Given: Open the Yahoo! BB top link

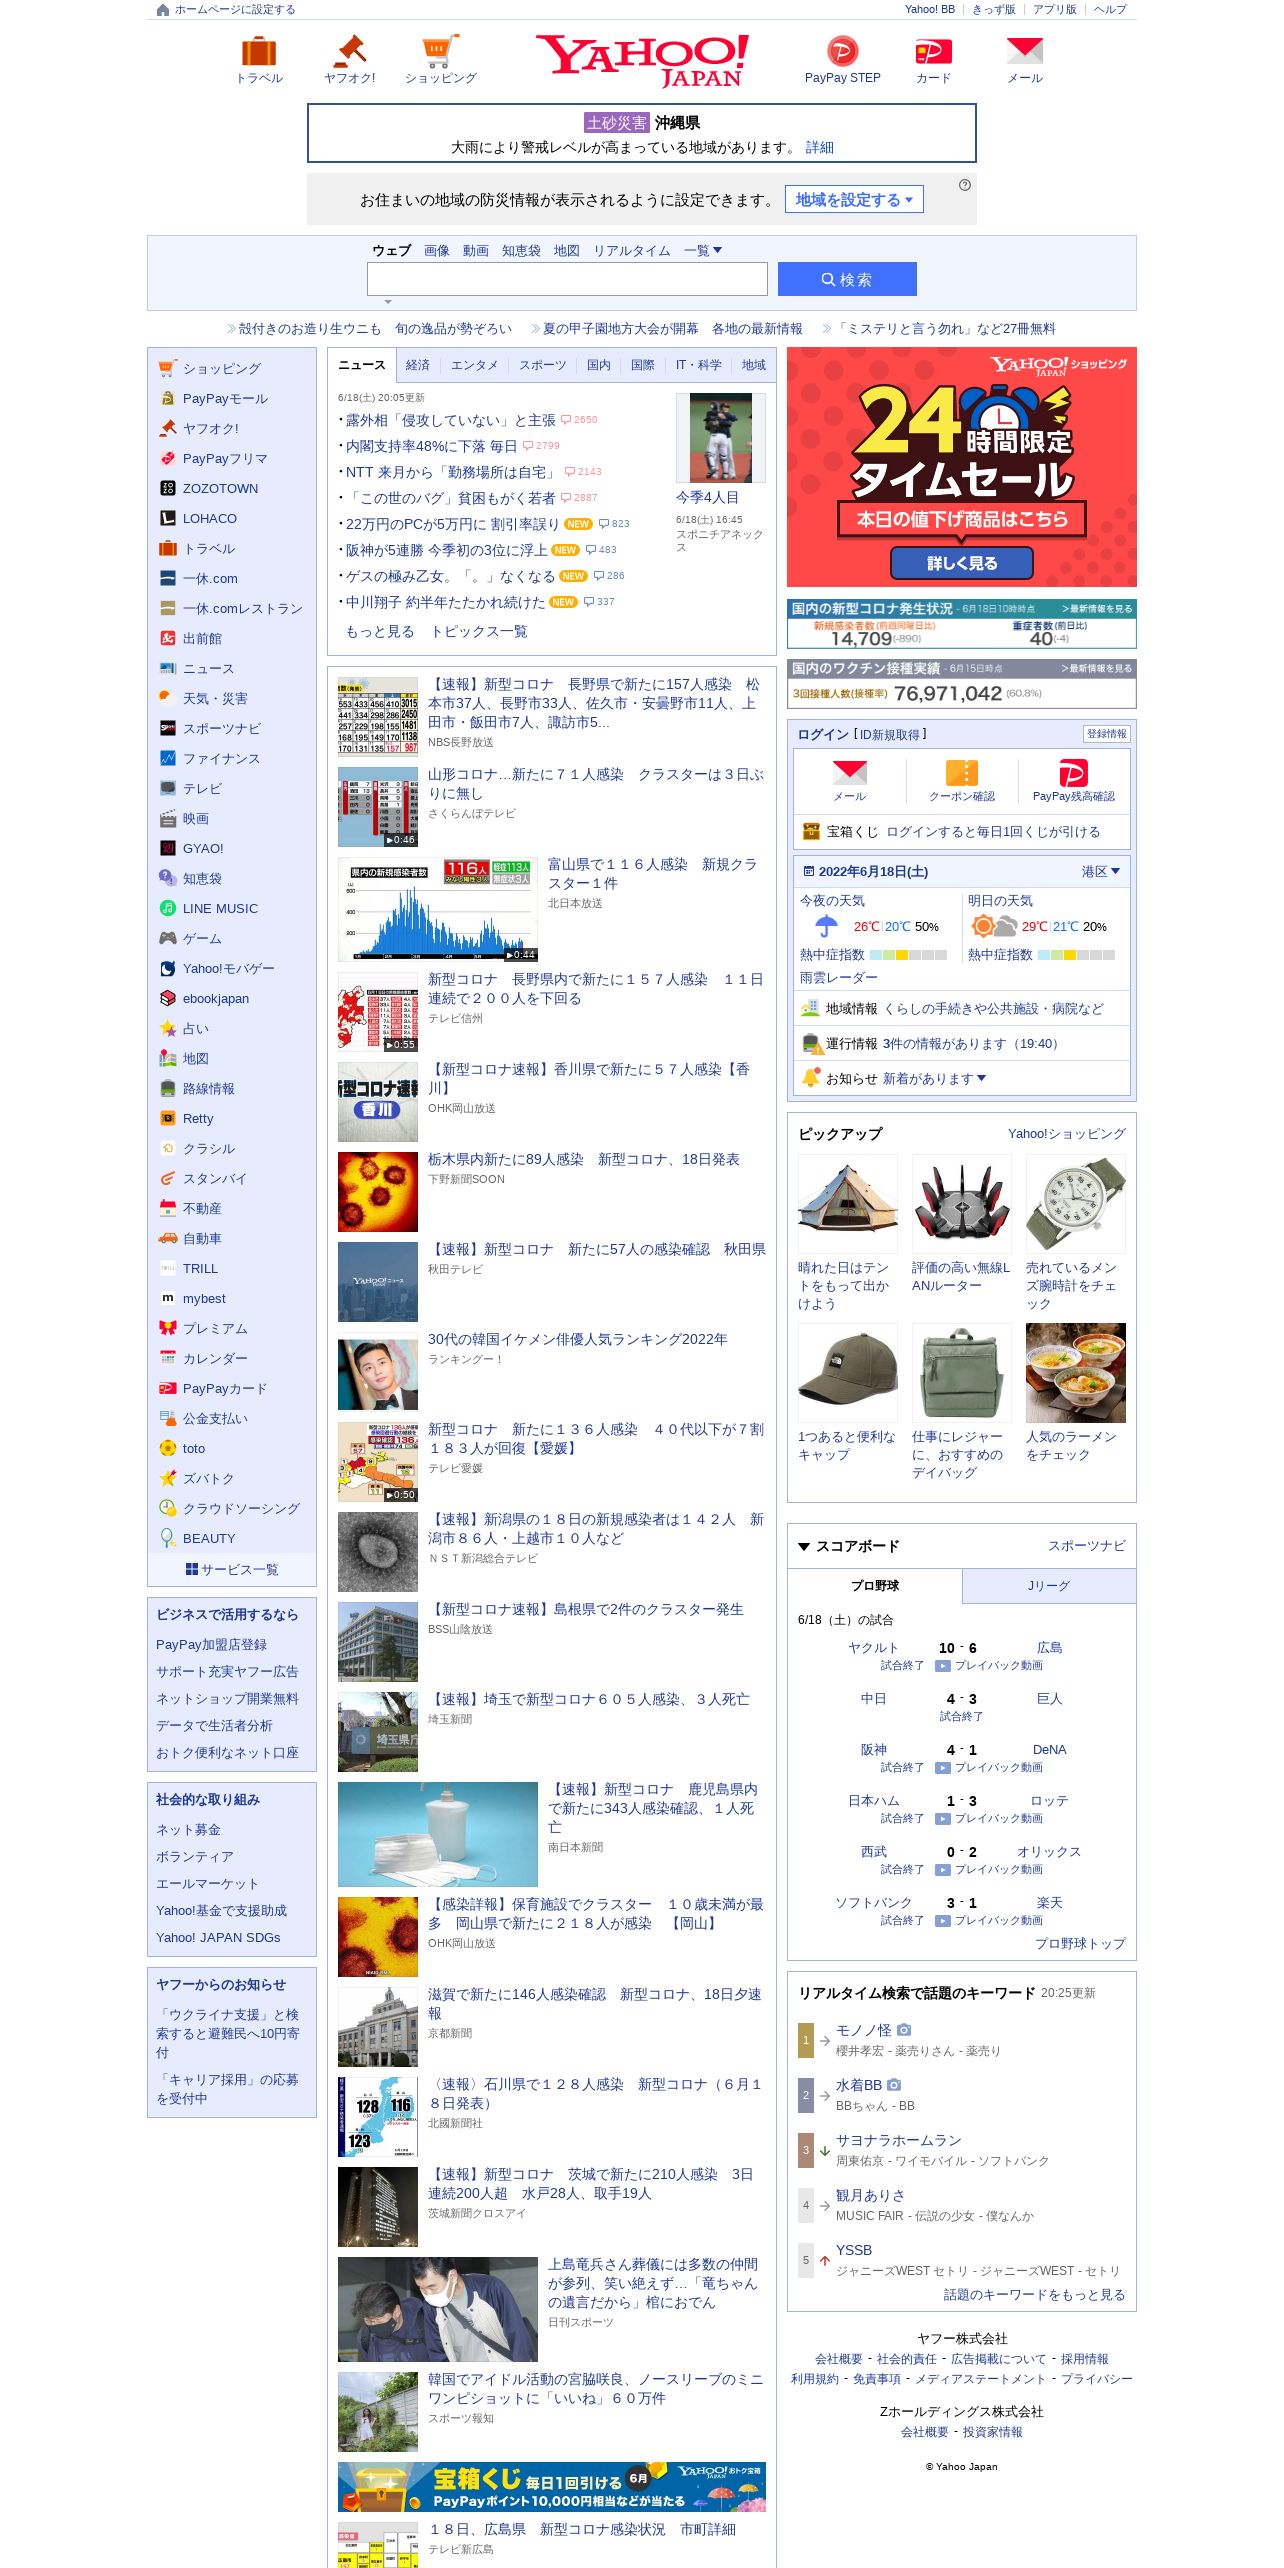Looking at the screenshot, I should [929, 9].
